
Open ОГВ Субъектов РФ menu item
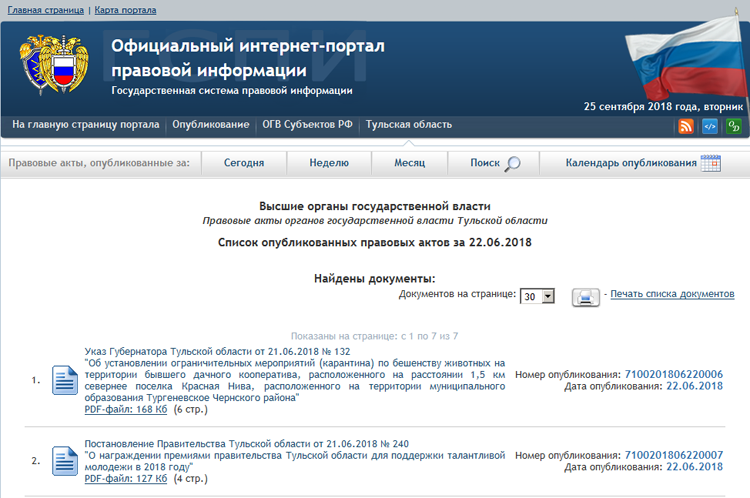coord(307,125)
